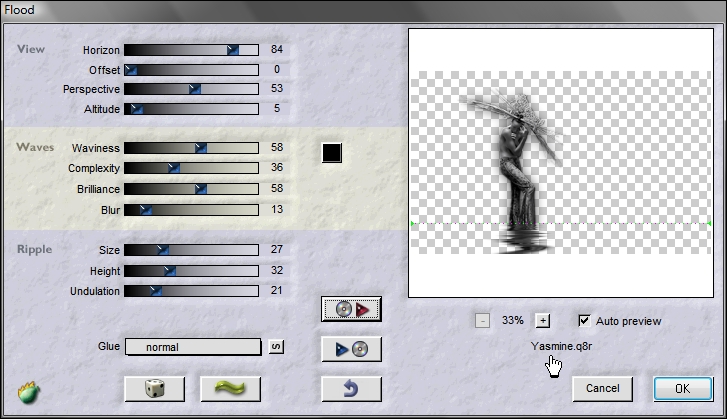Zoom out the preview with minus button
Screen dimensions: 727x419
click(x=482, y=320)
